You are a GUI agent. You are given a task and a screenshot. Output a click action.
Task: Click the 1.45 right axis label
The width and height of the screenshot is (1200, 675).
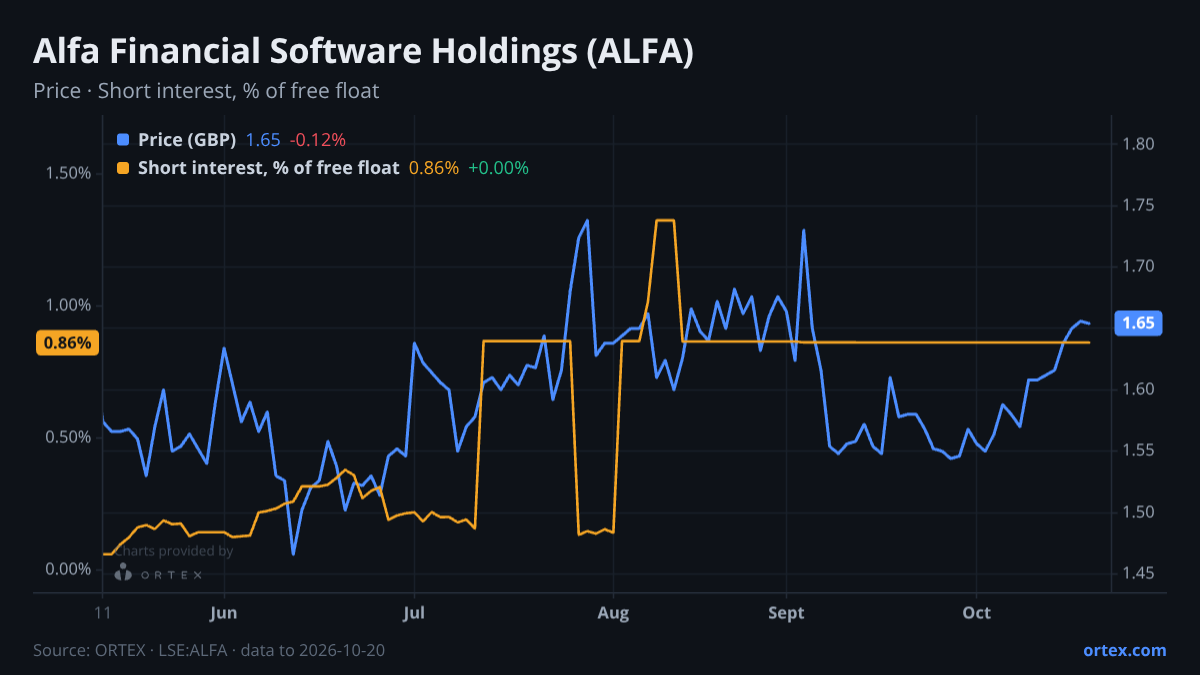coord(1138,573)
